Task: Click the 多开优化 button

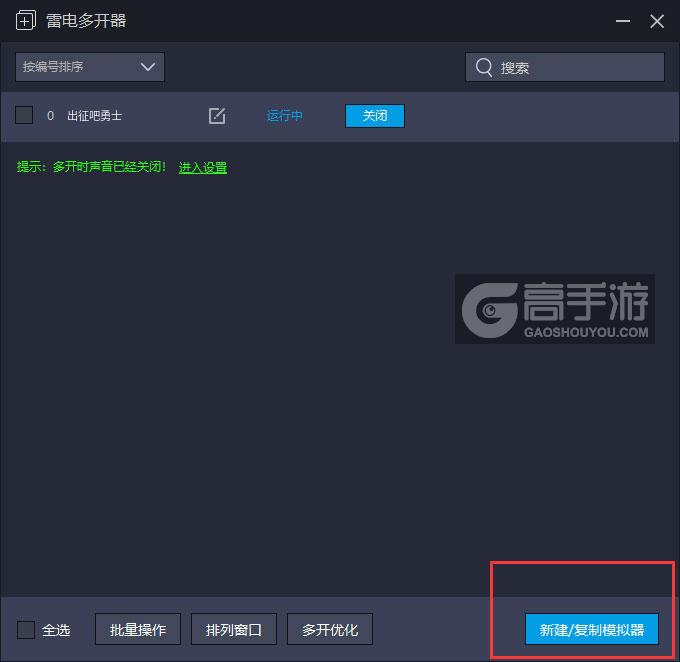Action: tap(330, 629)
